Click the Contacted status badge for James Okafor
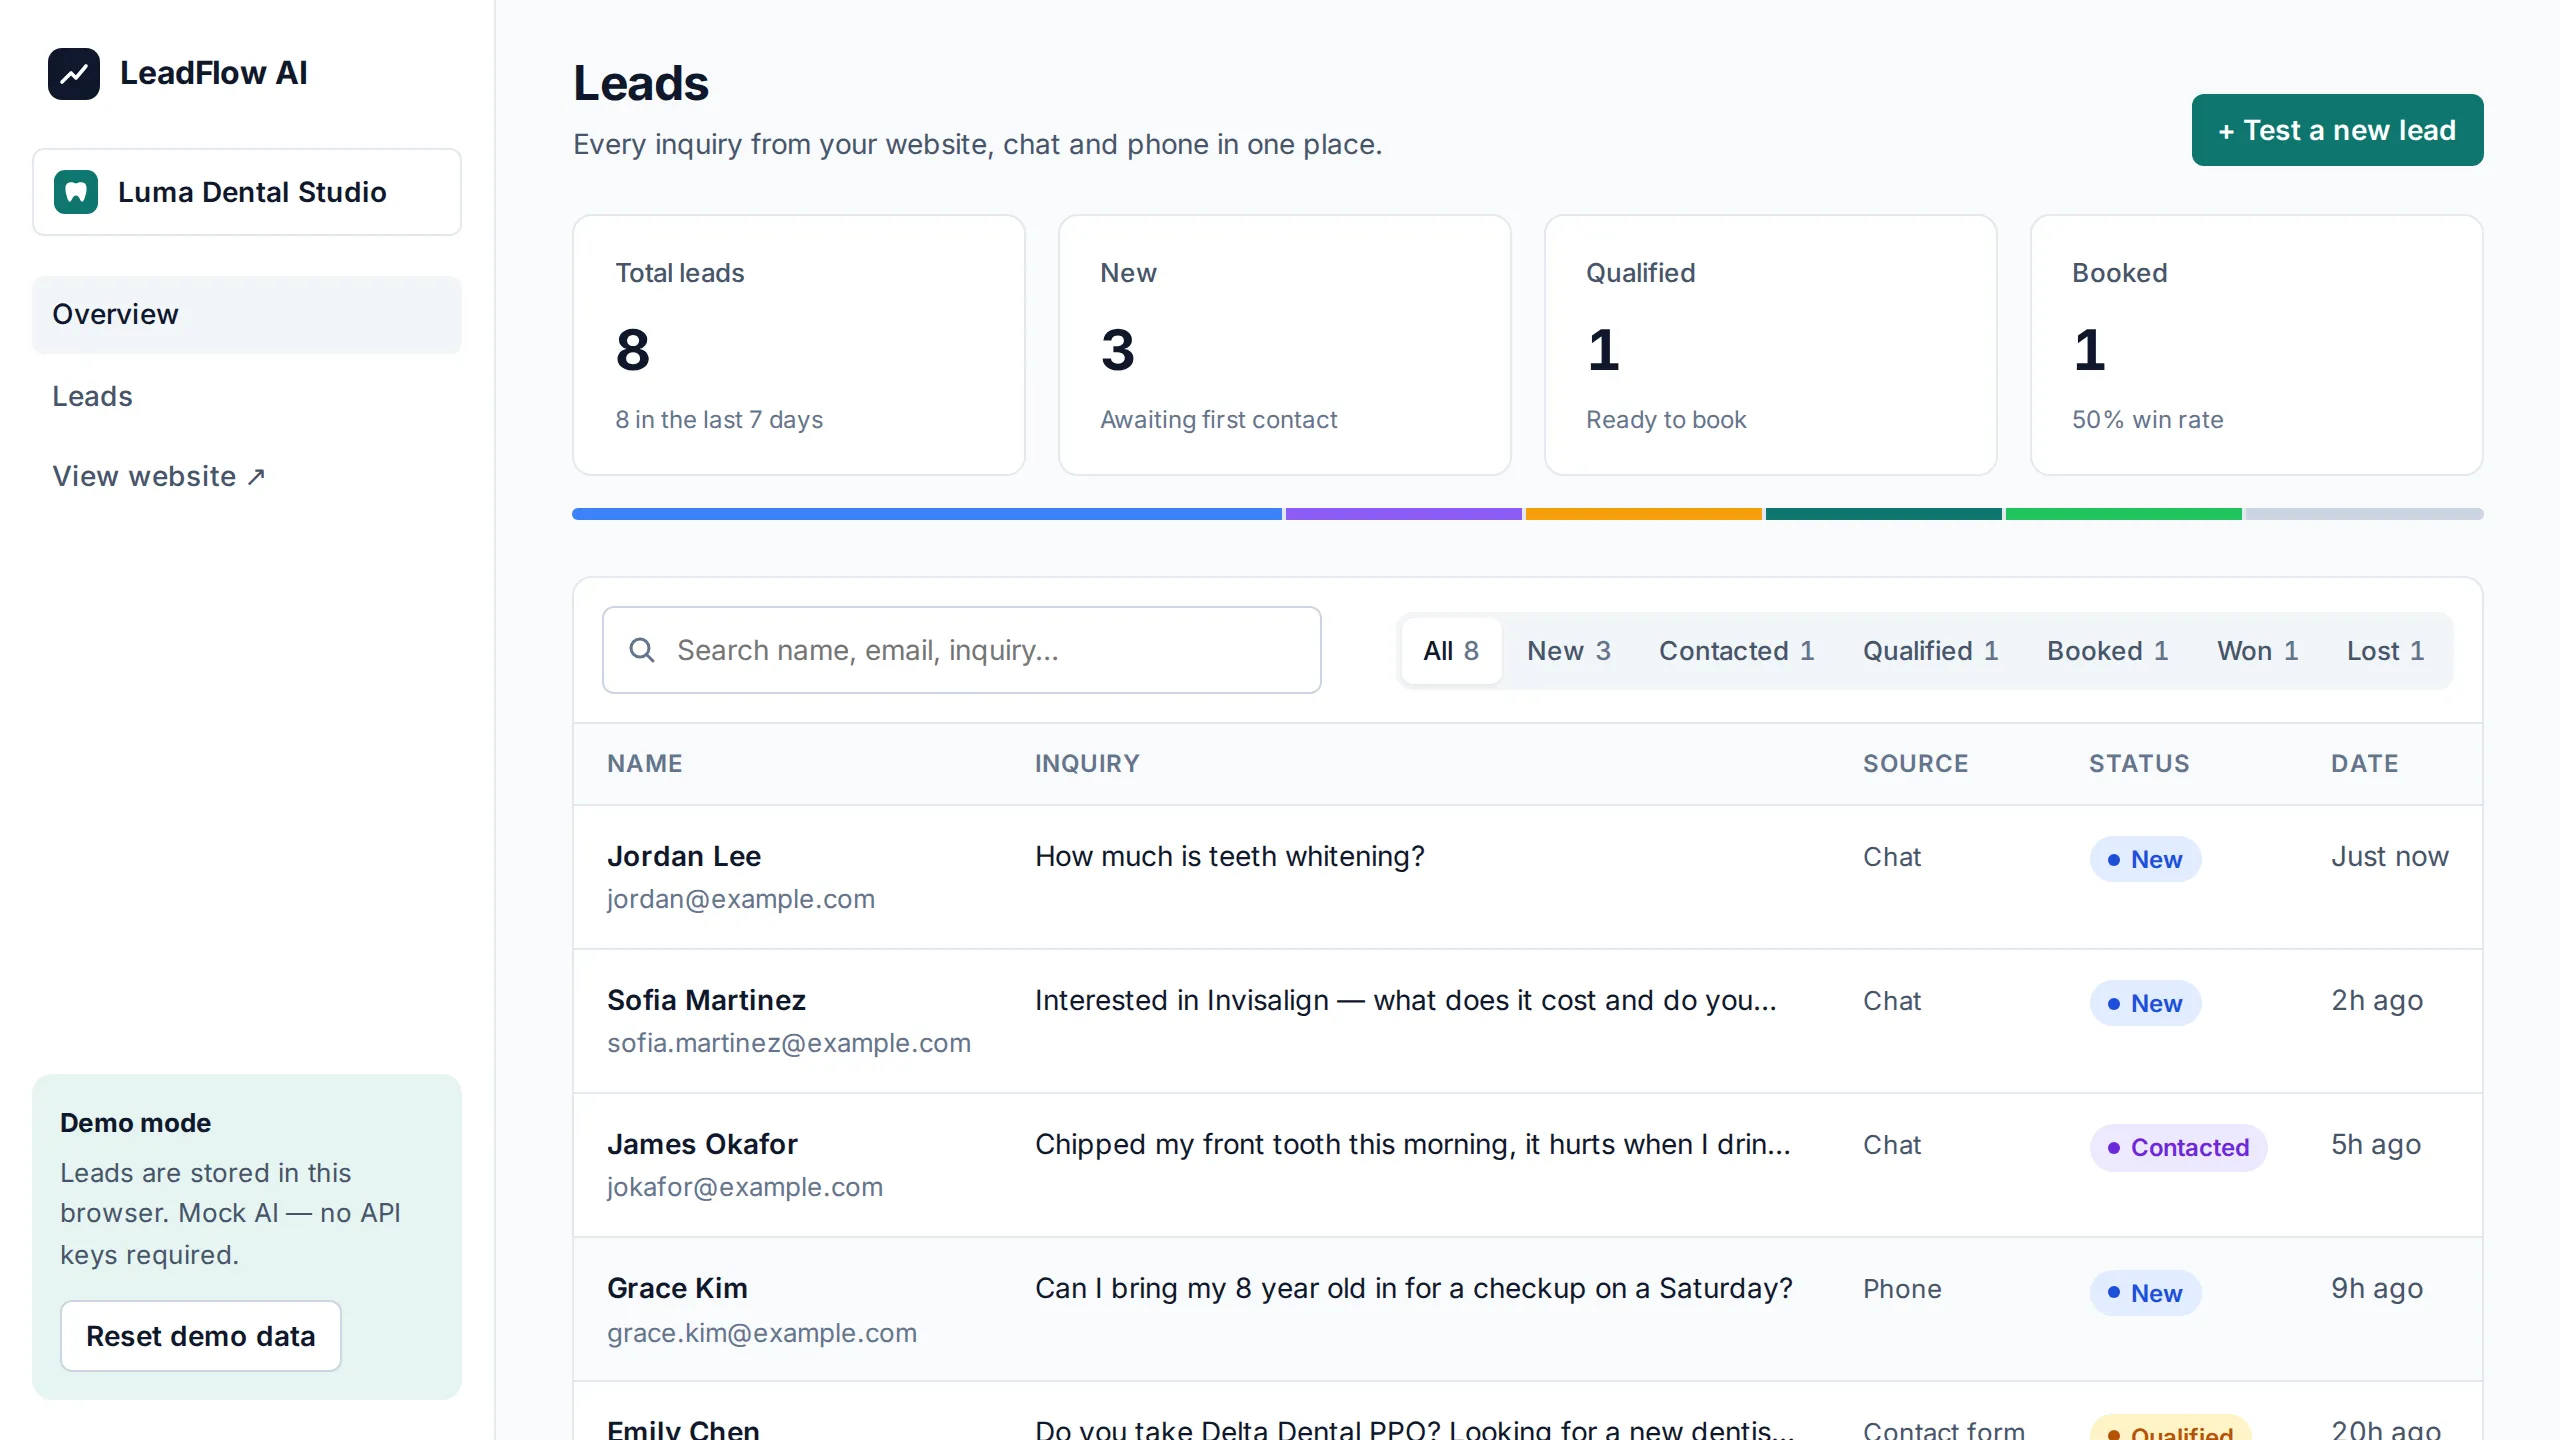 pyautogui.click(x=2178, y=1147)
